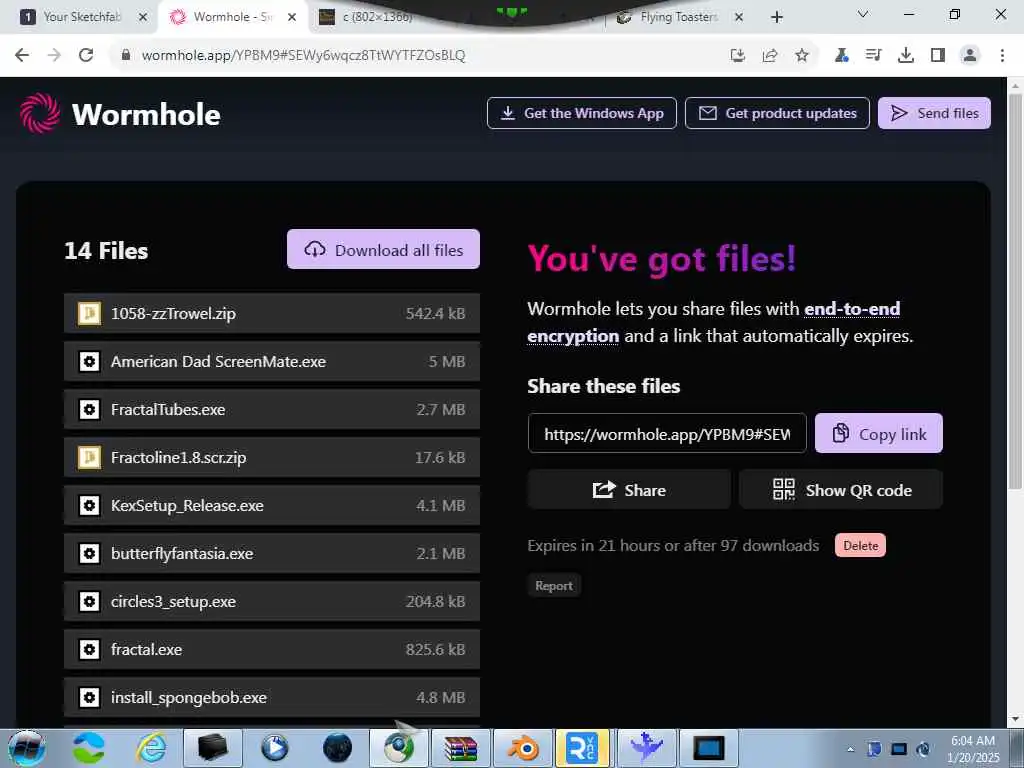Copy the share link
Image resolution: width=1024 pixels, height=768 pixels.
tap(878, 433)
